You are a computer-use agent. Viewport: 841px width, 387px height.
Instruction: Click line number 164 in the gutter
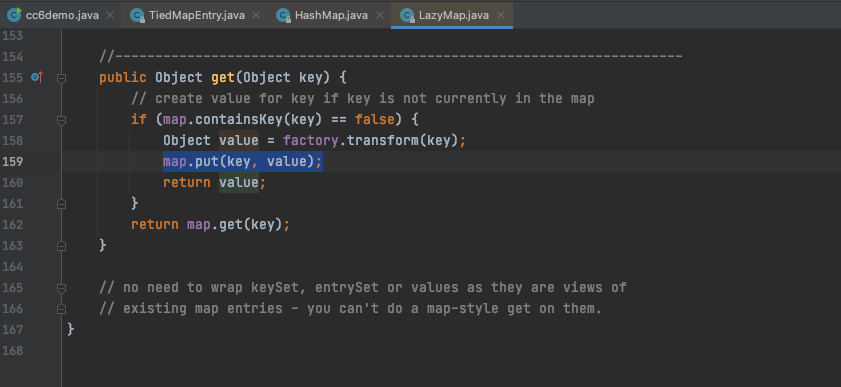click(12, 266)
